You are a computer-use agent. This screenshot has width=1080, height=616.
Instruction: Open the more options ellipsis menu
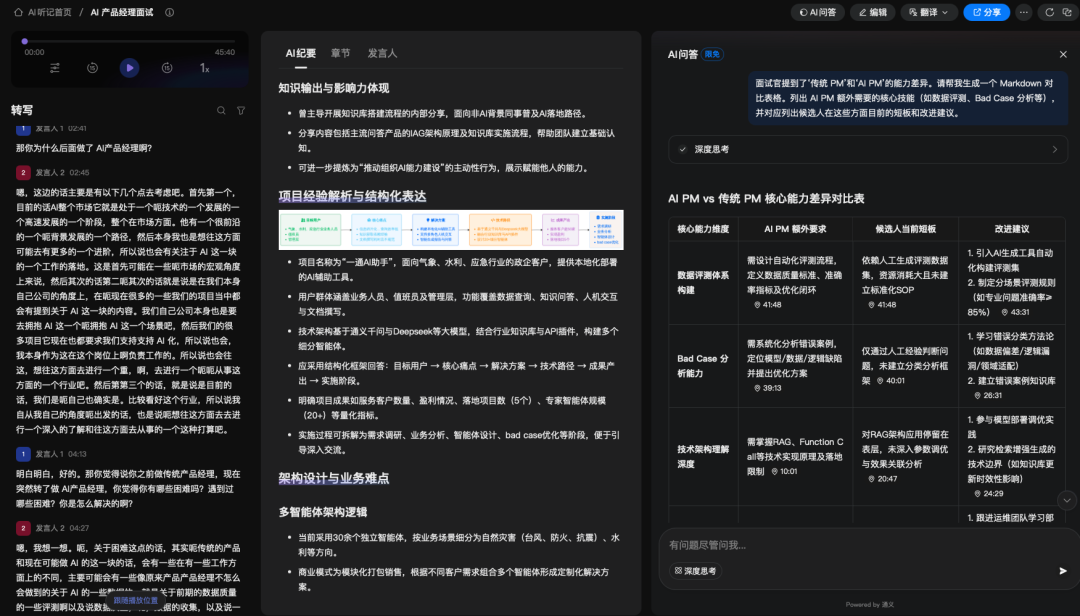[x=1024, y=12]
